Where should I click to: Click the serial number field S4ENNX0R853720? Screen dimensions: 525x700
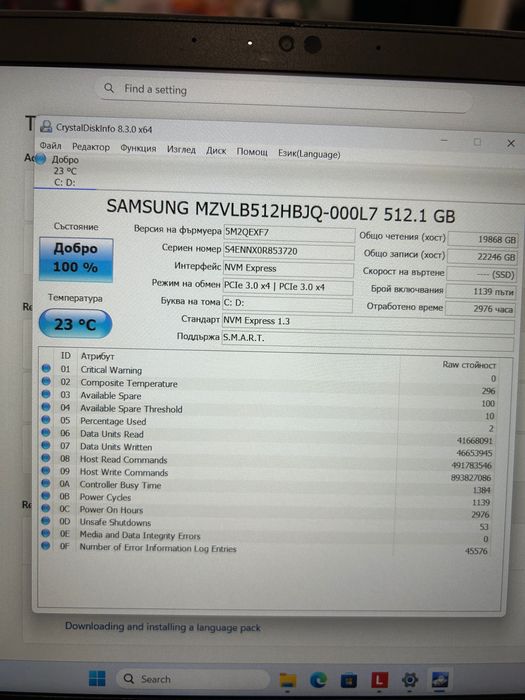pos(288,251)
